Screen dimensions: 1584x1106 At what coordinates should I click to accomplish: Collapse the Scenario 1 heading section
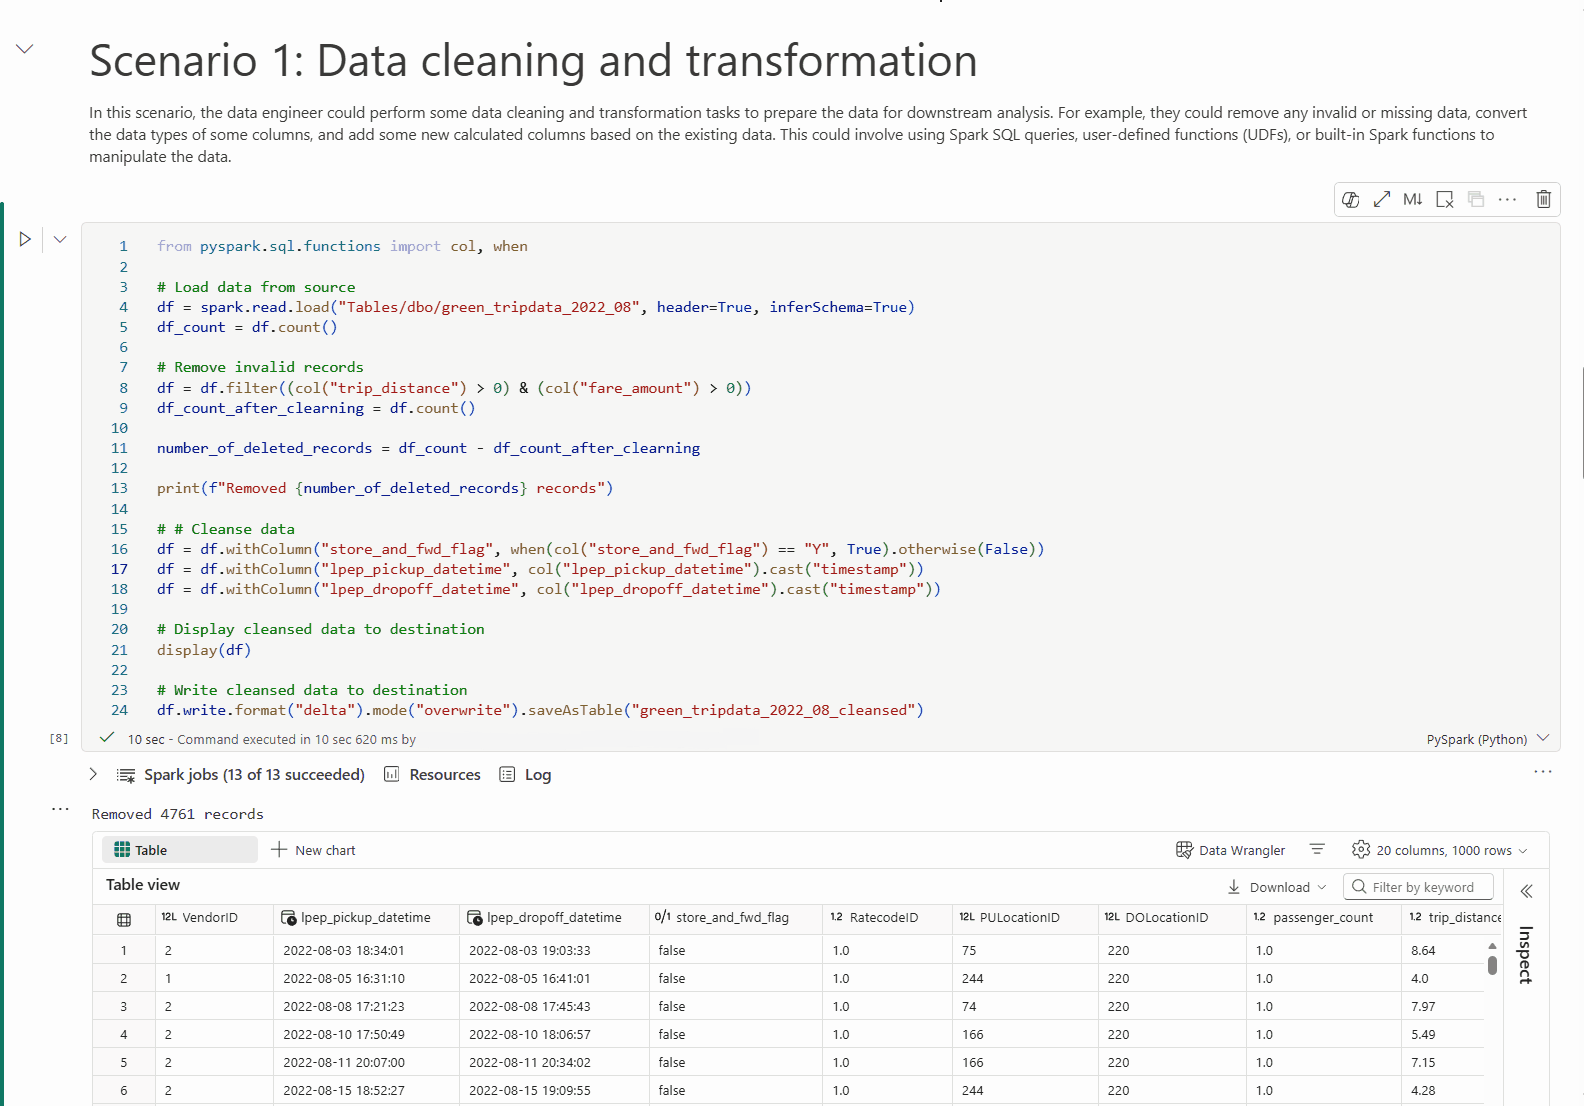click(x=25, y=49)
